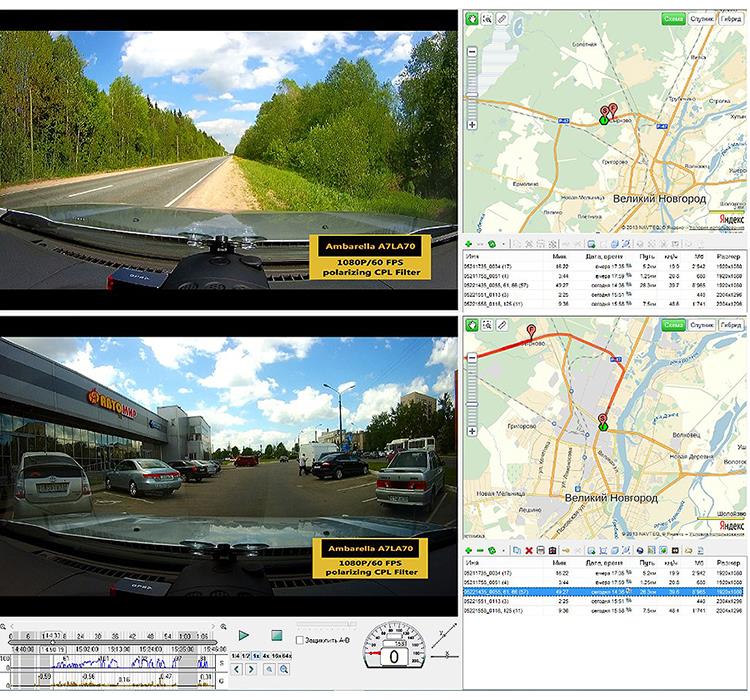Zoom out upper map with minus button
The width and height of the screenshot is (750, 700).
472,52
